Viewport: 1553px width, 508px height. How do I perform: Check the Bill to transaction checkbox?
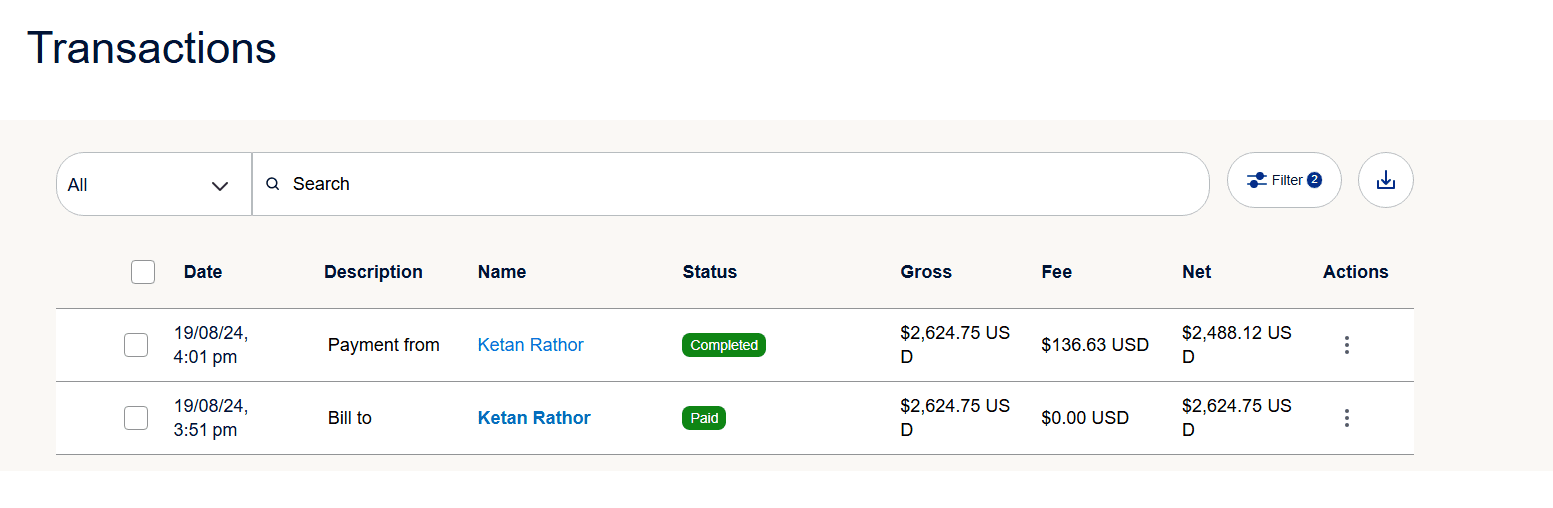pos(136,418)
